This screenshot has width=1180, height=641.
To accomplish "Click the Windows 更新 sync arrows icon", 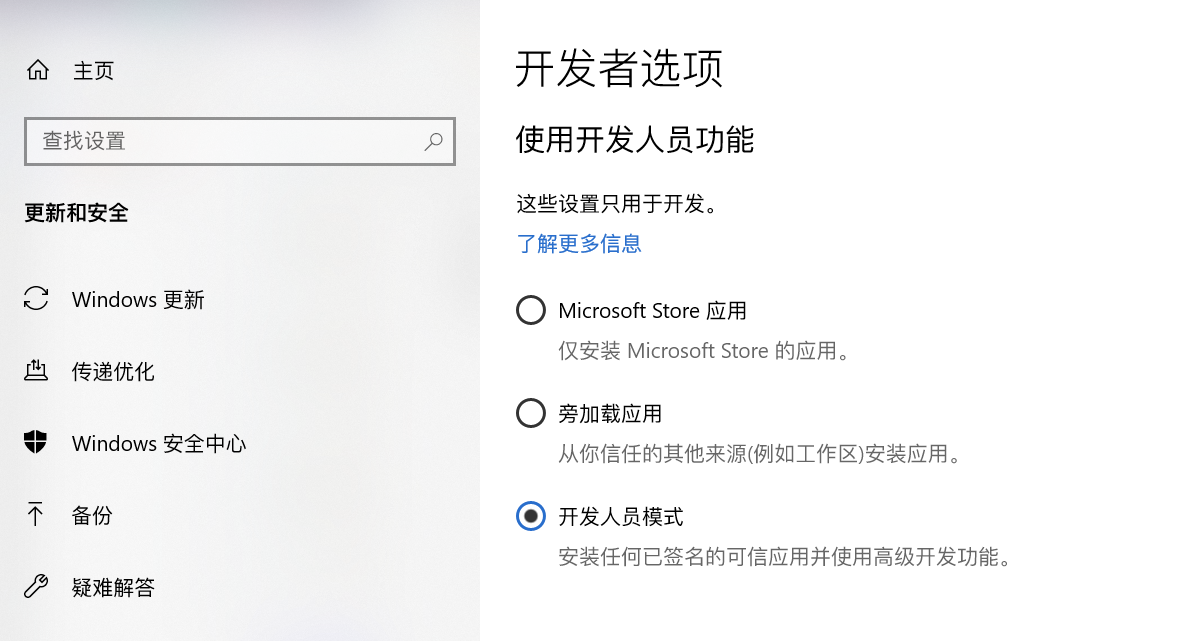I will 36,299.
